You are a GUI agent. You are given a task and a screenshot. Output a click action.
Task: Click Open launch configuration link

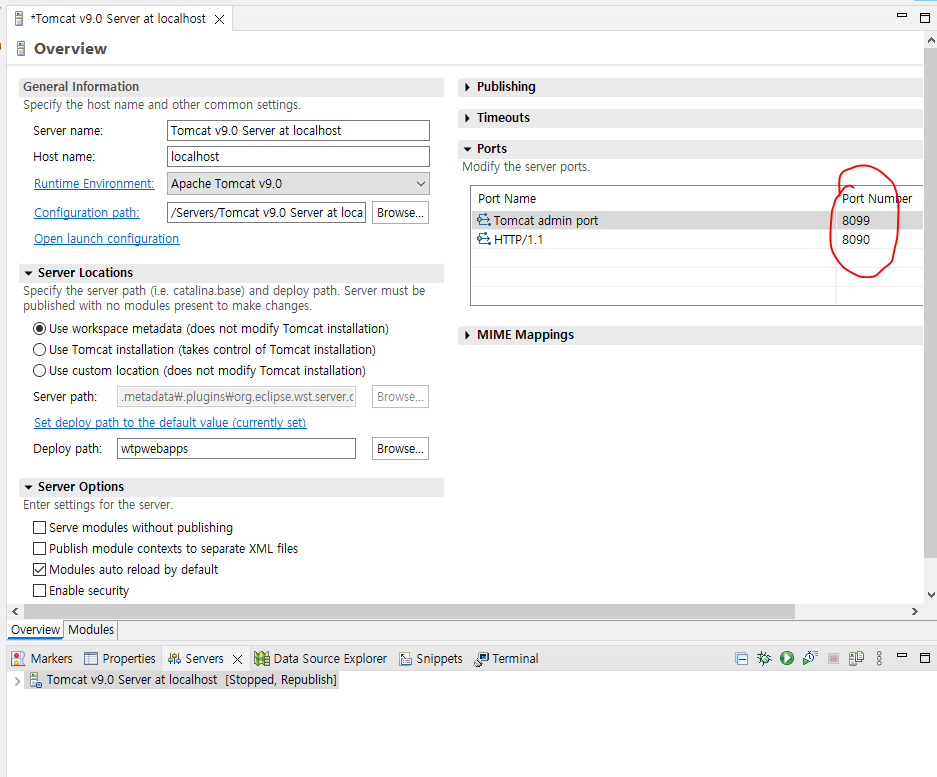click(106, 238)
